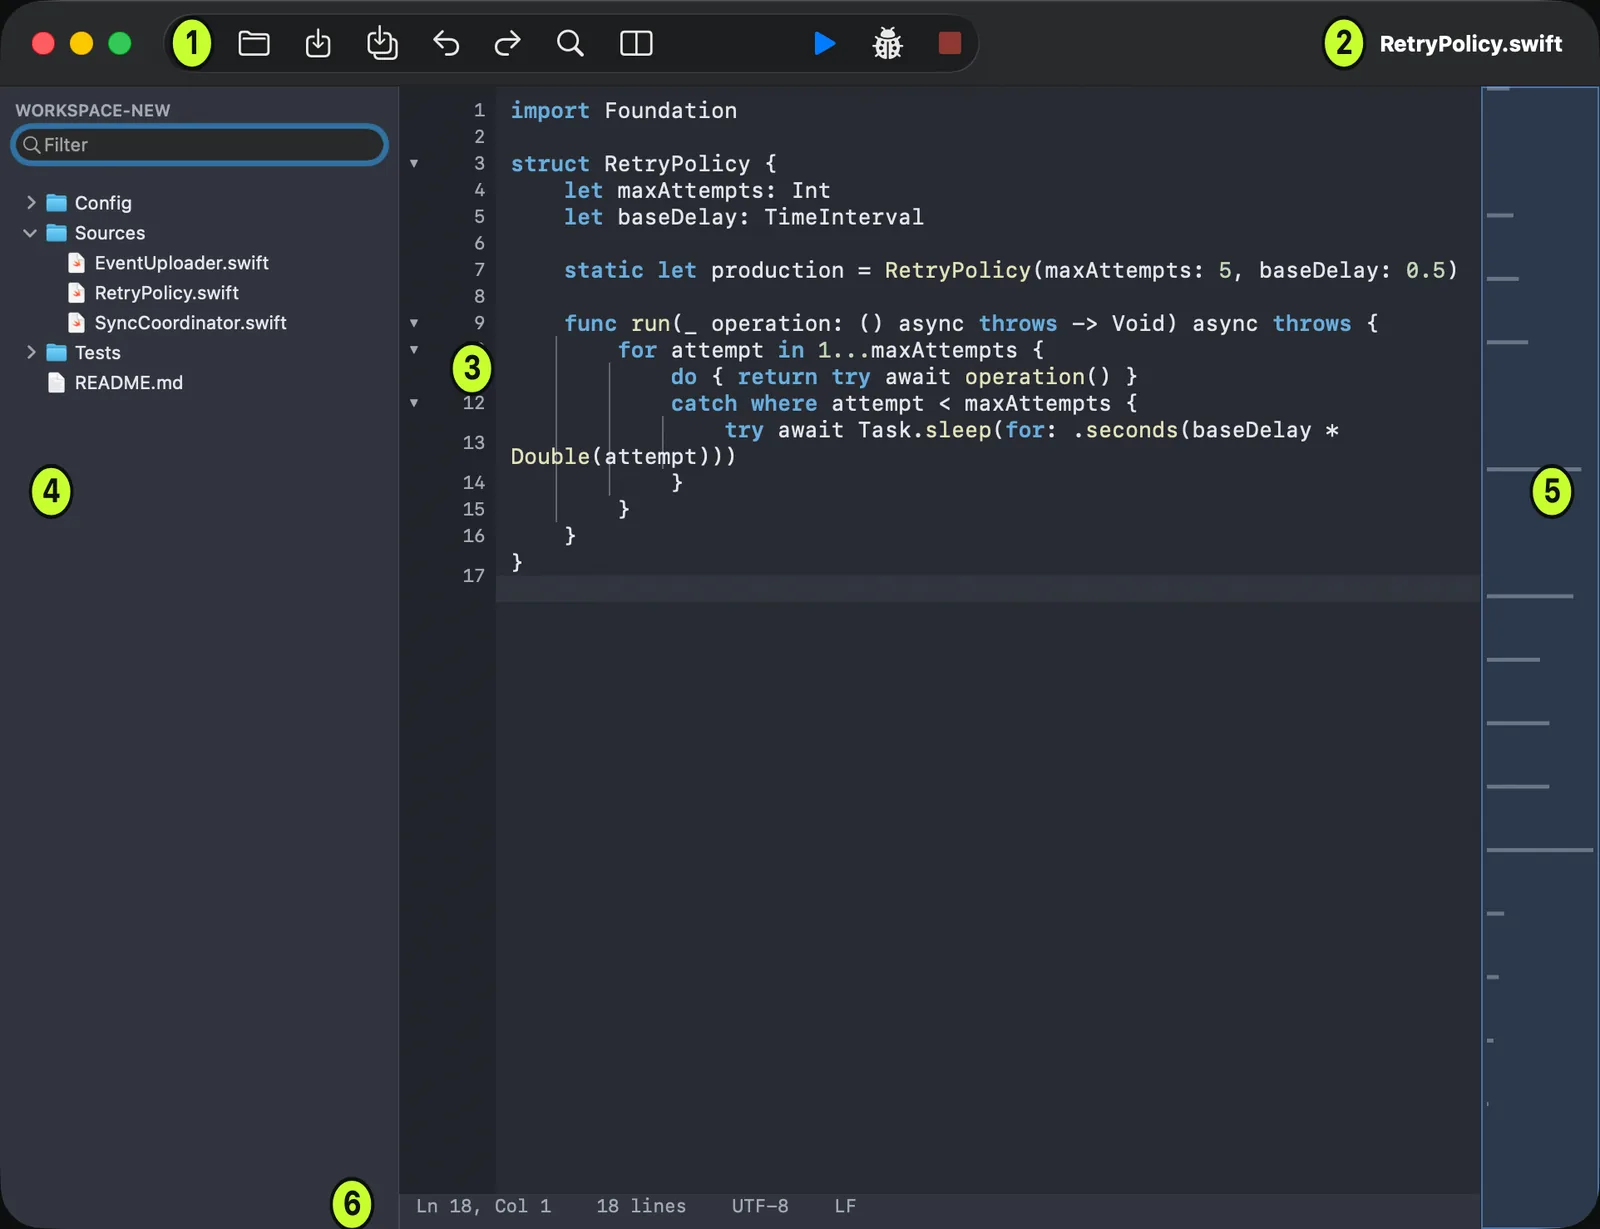Image resolution: width=1600 pixels, height=1229 pixels.
Task: Focus the Filter field in the sidebar
Action: (199, 145)
